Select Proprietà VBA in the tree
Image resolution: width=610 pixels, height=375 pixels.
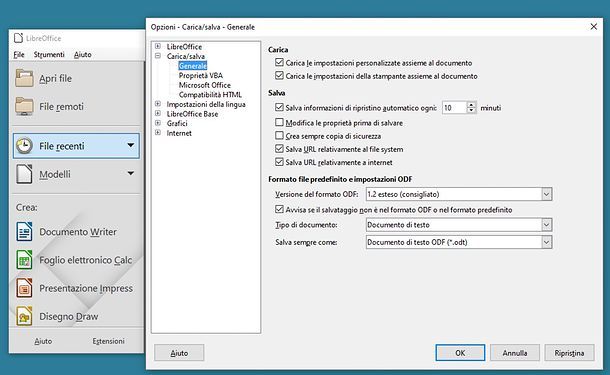[201, 75]
